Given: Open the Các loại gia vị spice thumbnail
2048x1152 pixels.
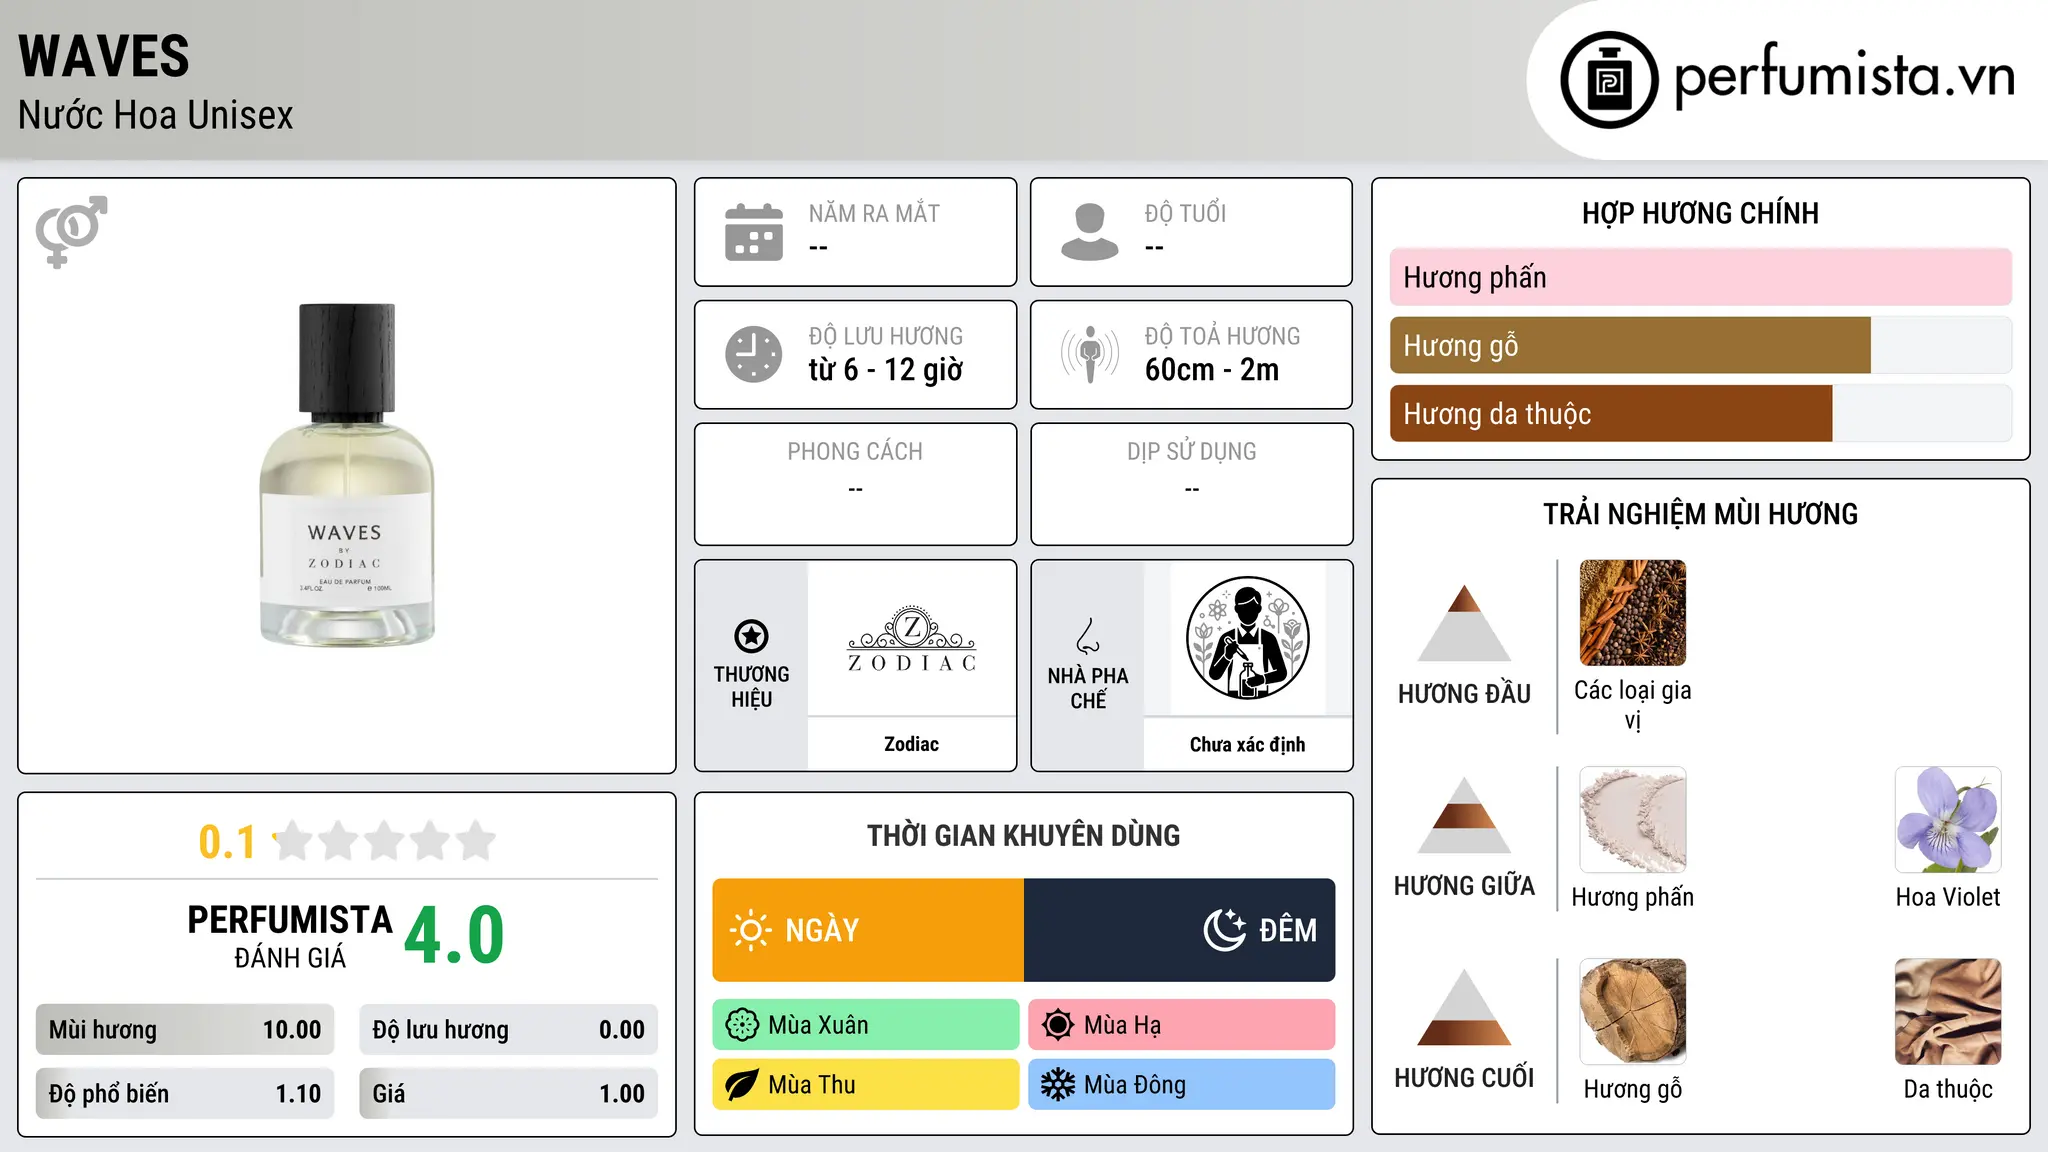Looking at the screenshot, I should pyautogui.click(x=1633, y=613).
